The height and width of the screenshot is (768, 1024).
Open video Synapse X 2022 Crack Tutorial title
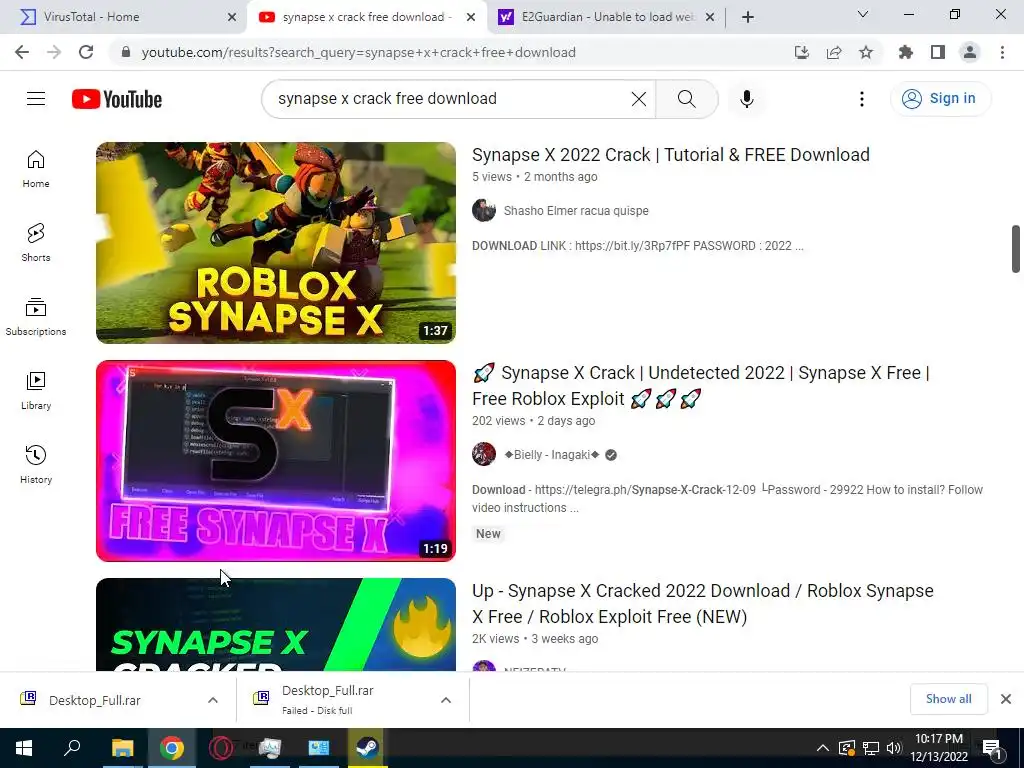(x=671, y=155)
